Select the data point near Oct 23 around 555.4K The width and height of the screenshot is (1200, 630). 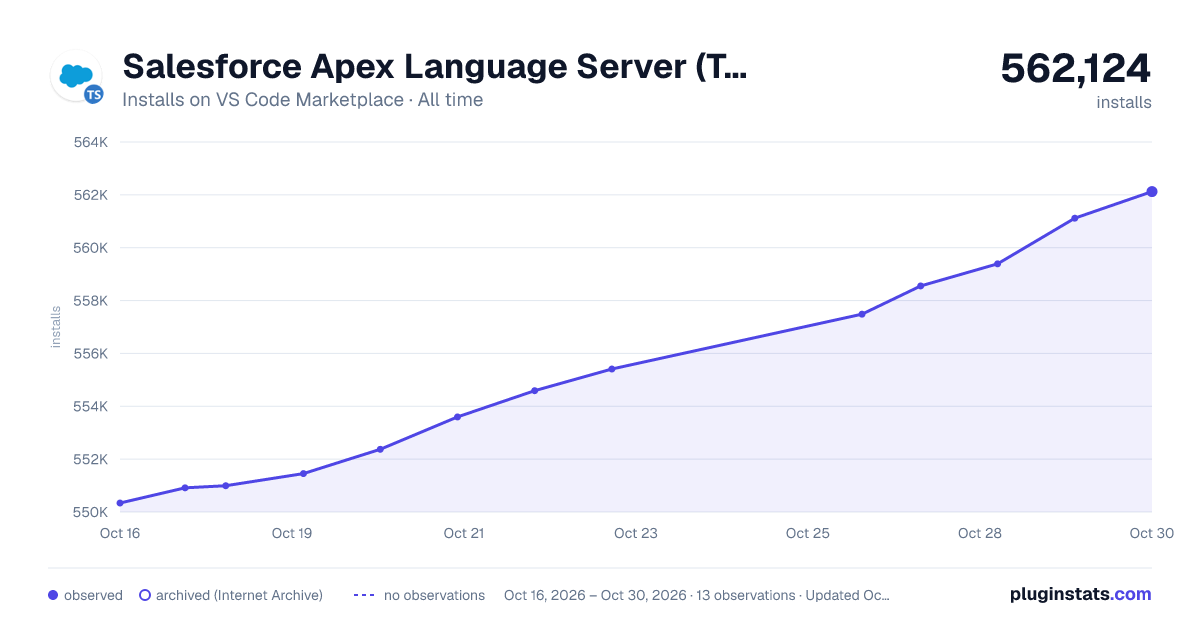point(612,369)
